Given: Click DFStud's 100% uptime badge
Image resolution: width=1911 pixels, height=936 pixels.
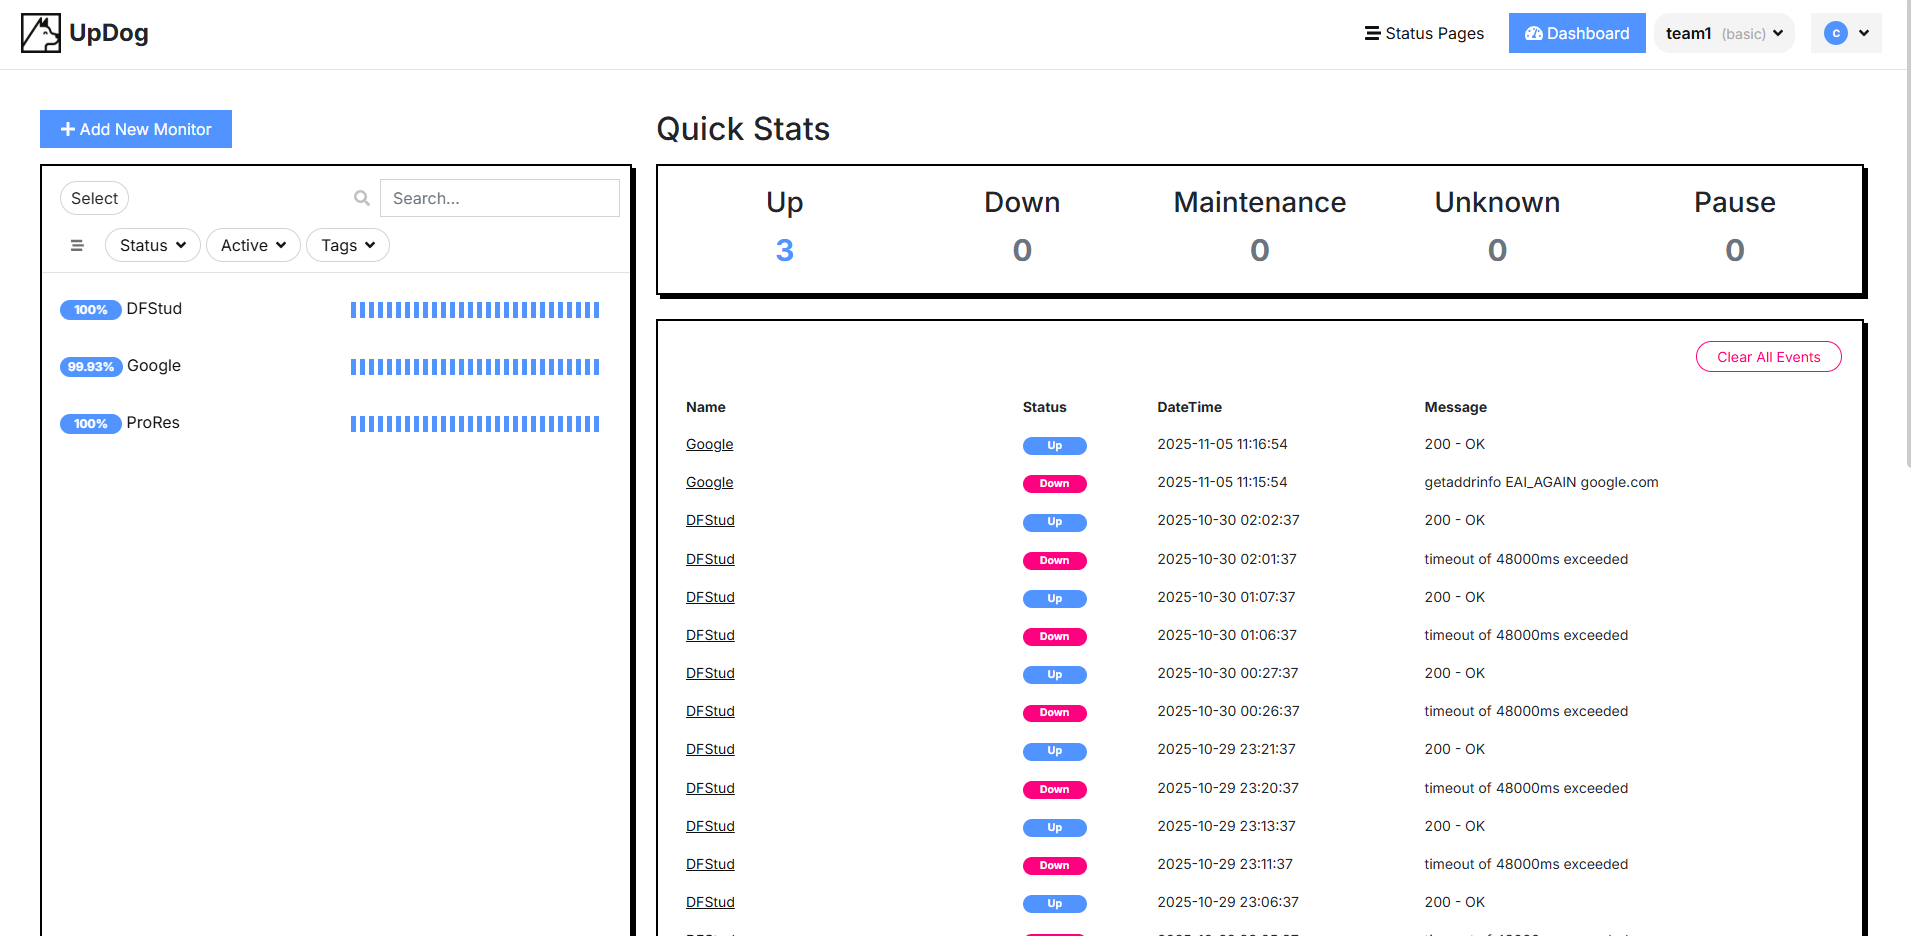Looking at the screenshot, I should tap(90, 310).
